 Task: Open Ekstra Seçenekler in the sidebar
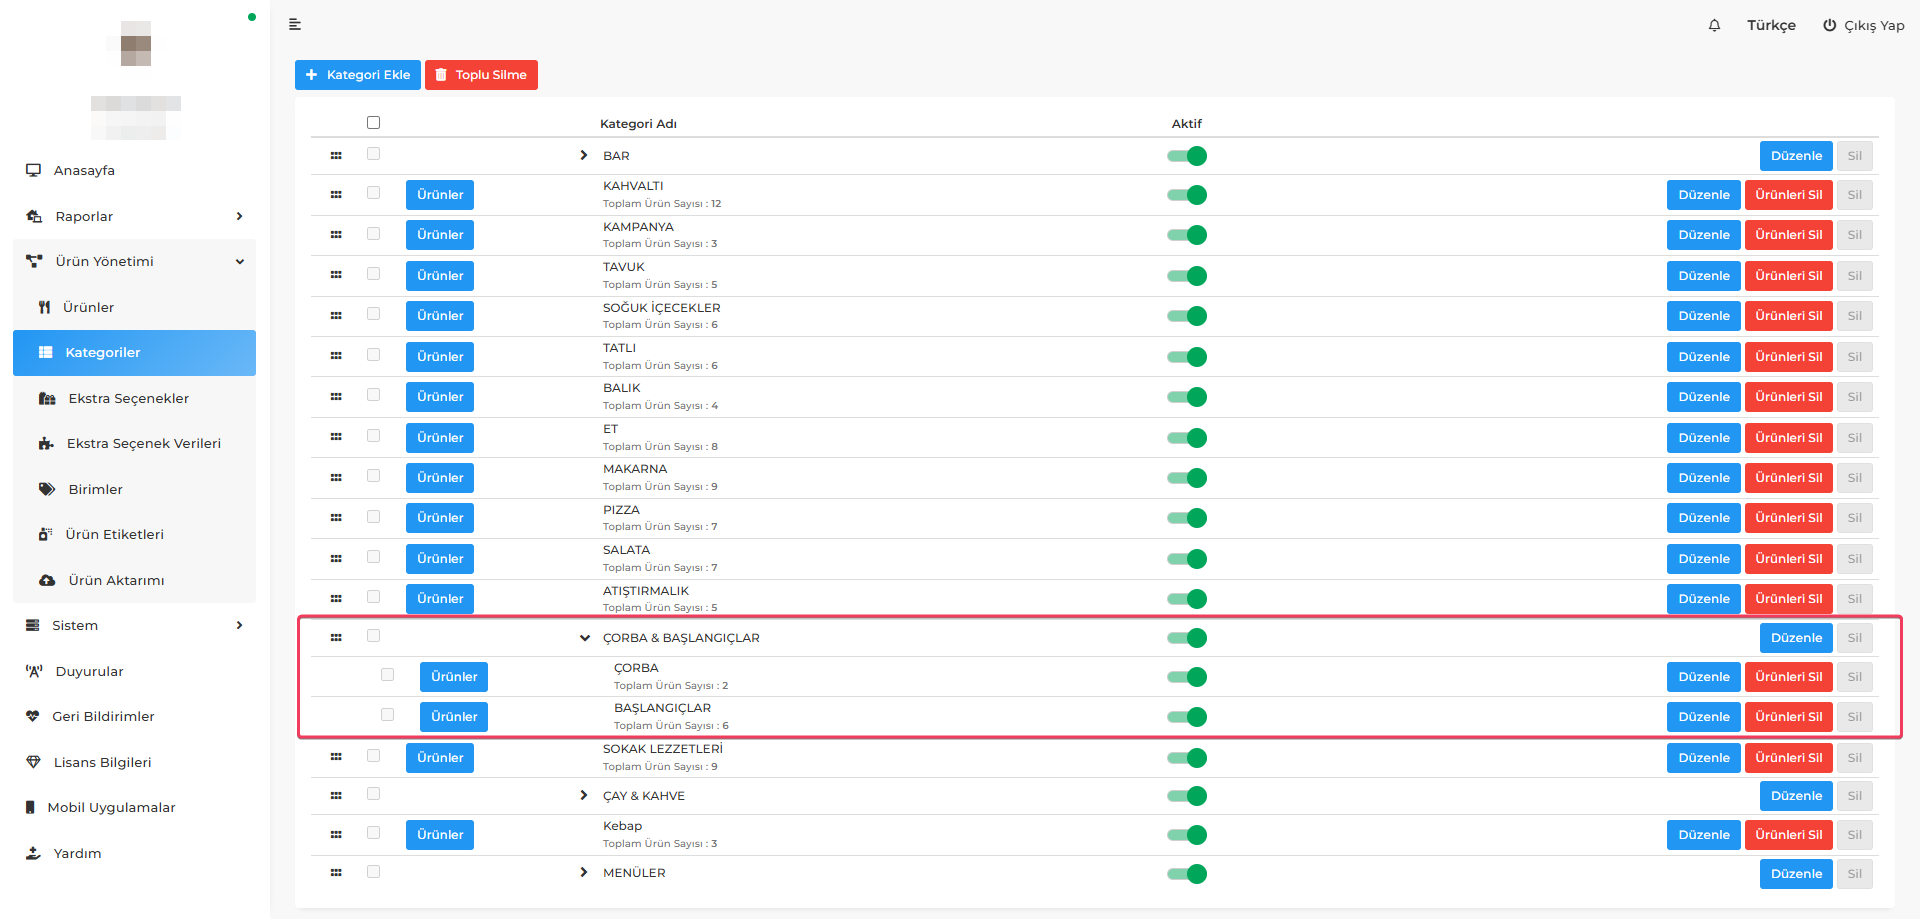tap(128, 398)
